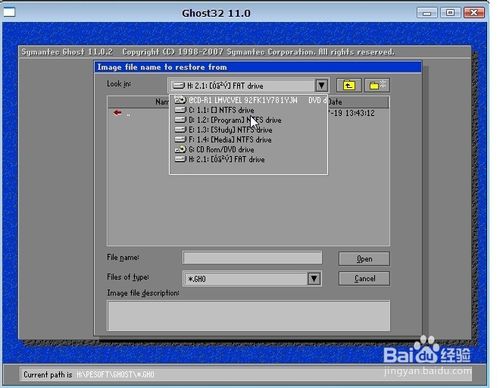Viewport: 500px width, 388px height.
Task: Click the 13:43:12 date cell
Action: point(360,113)
